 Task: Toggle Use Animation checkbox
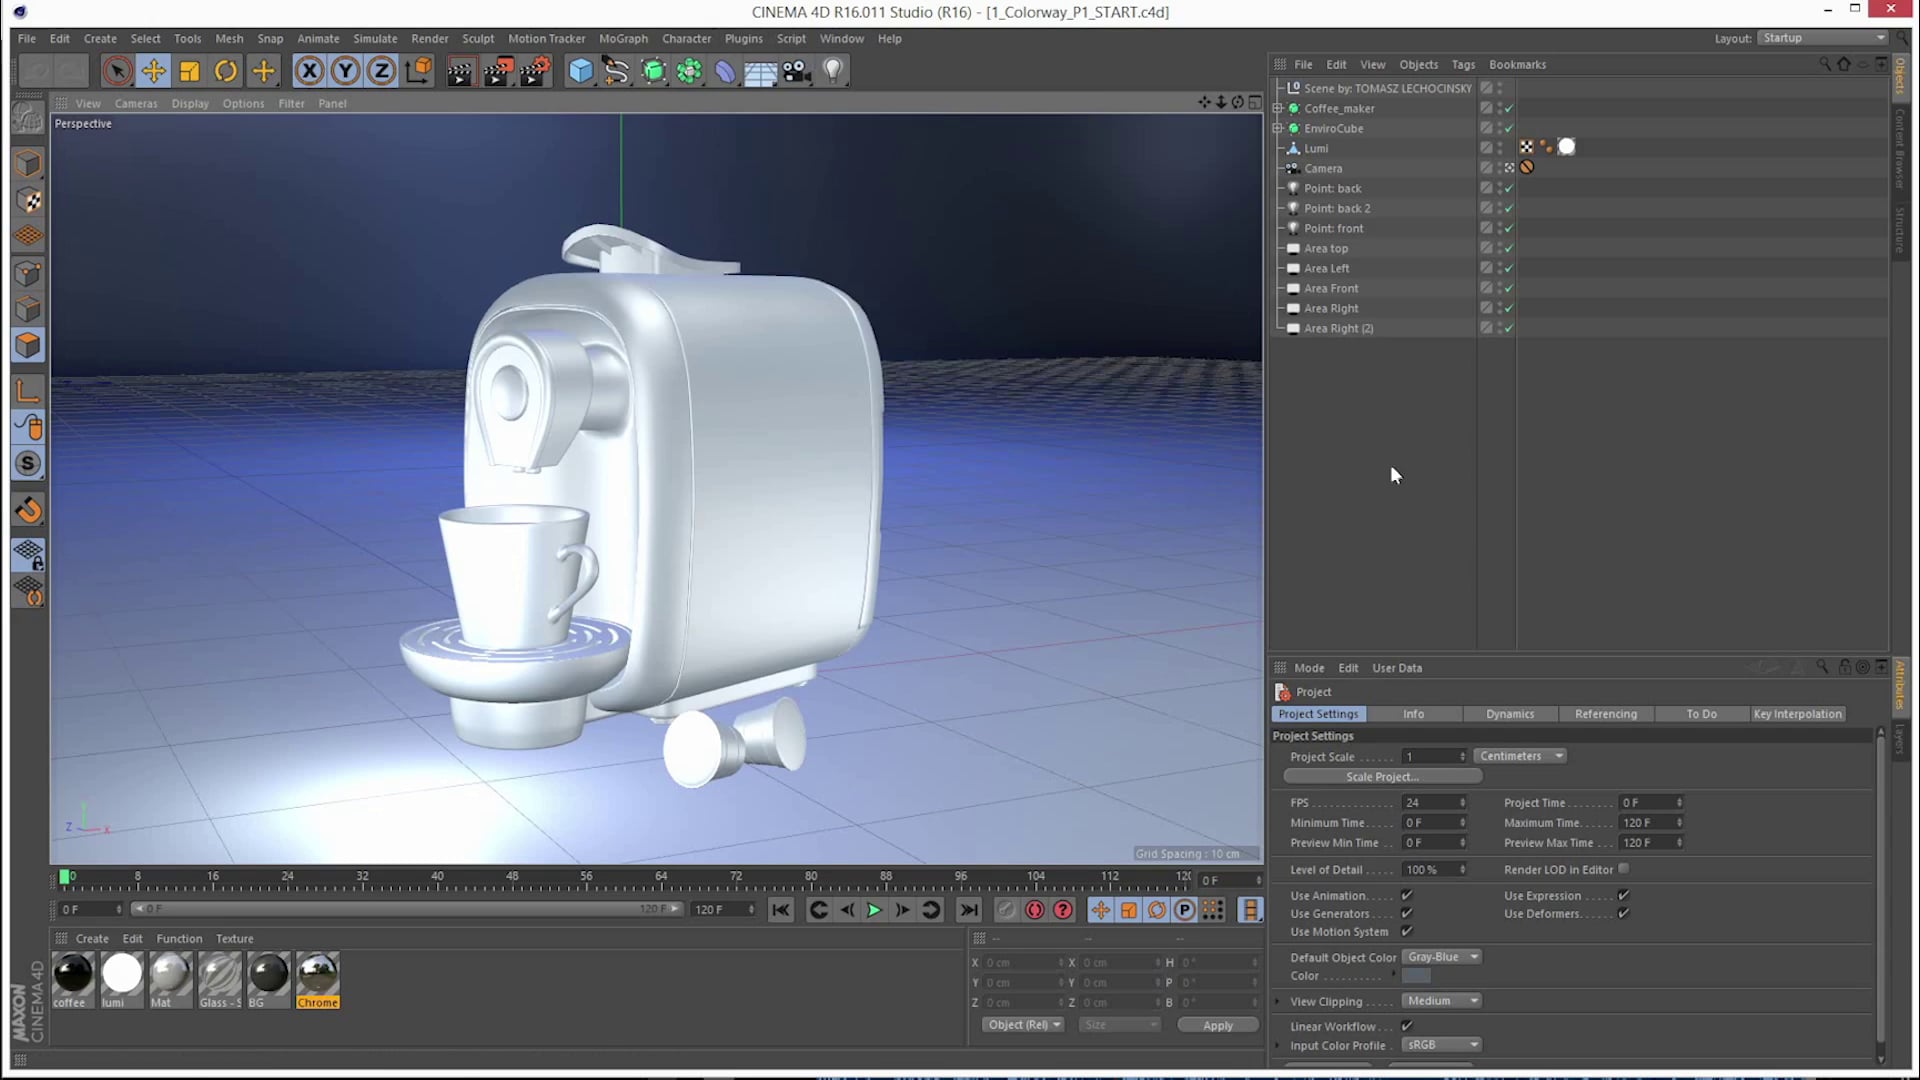tap(1407, 895)
